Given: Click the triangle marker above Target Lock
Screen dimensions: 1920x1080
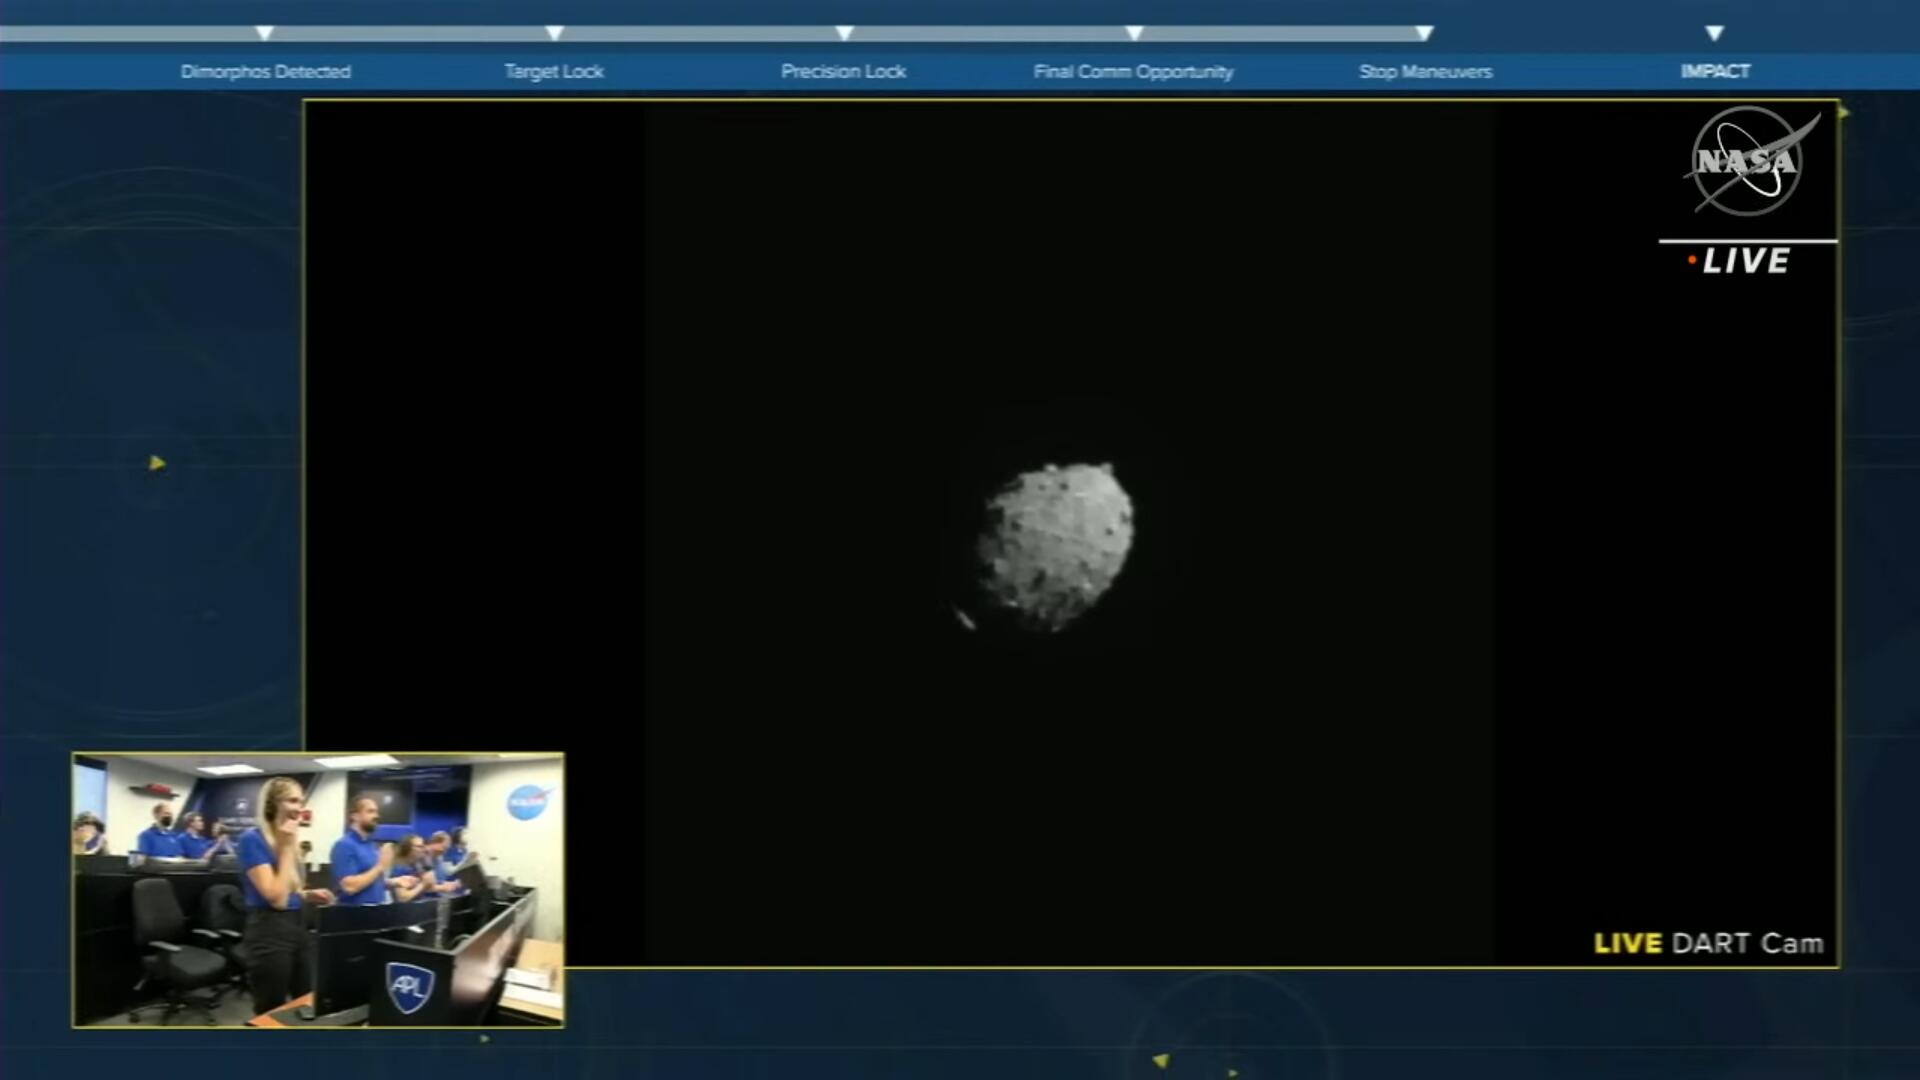Looking at the screenshot, I should point(554,33).
